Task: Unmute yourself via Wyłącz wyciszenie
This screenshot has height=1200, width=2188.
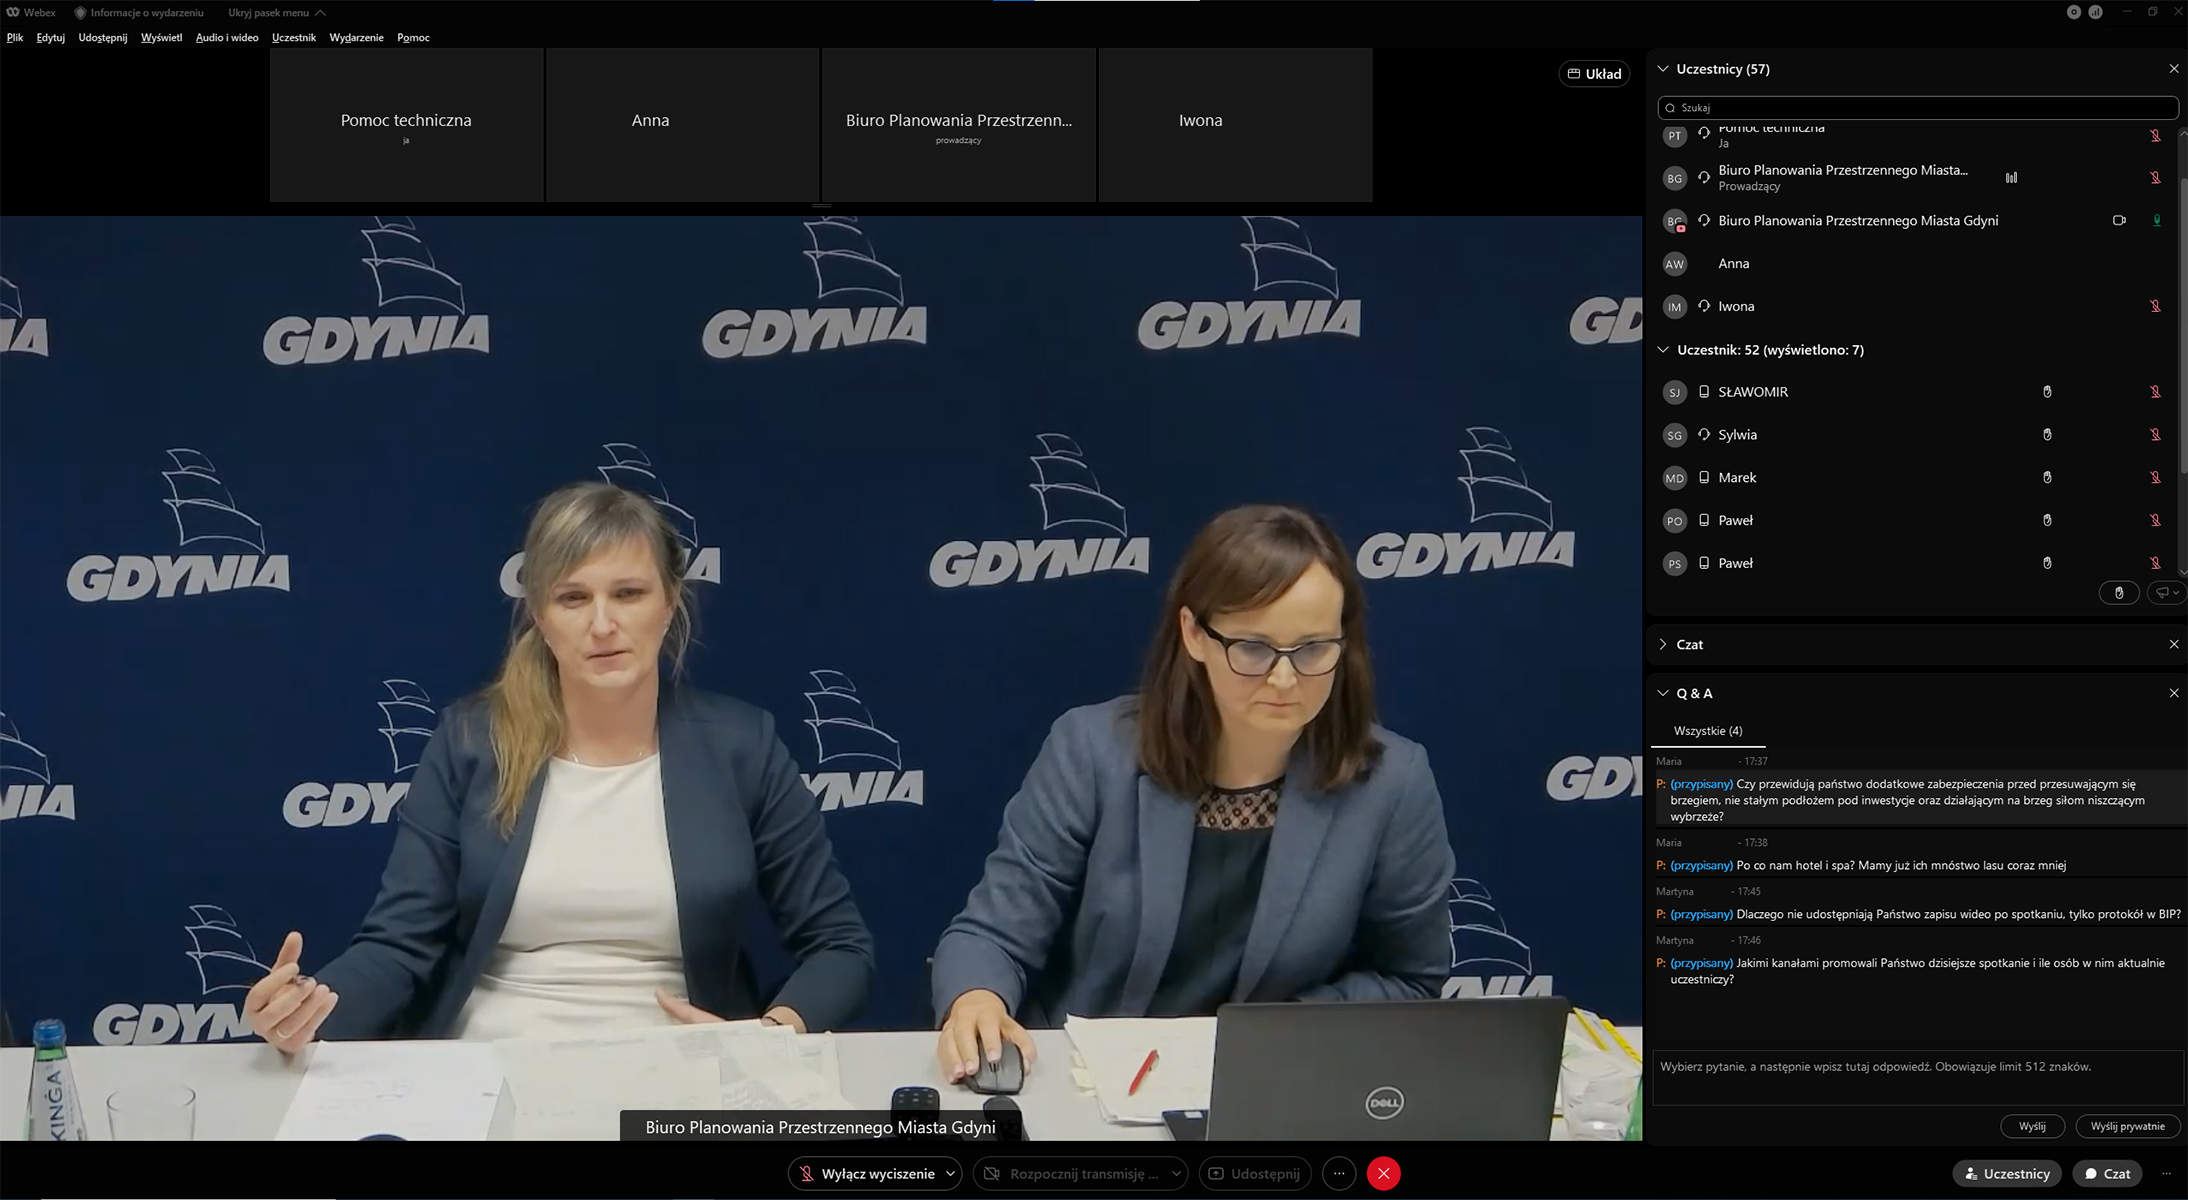Action: (862, 1173)
